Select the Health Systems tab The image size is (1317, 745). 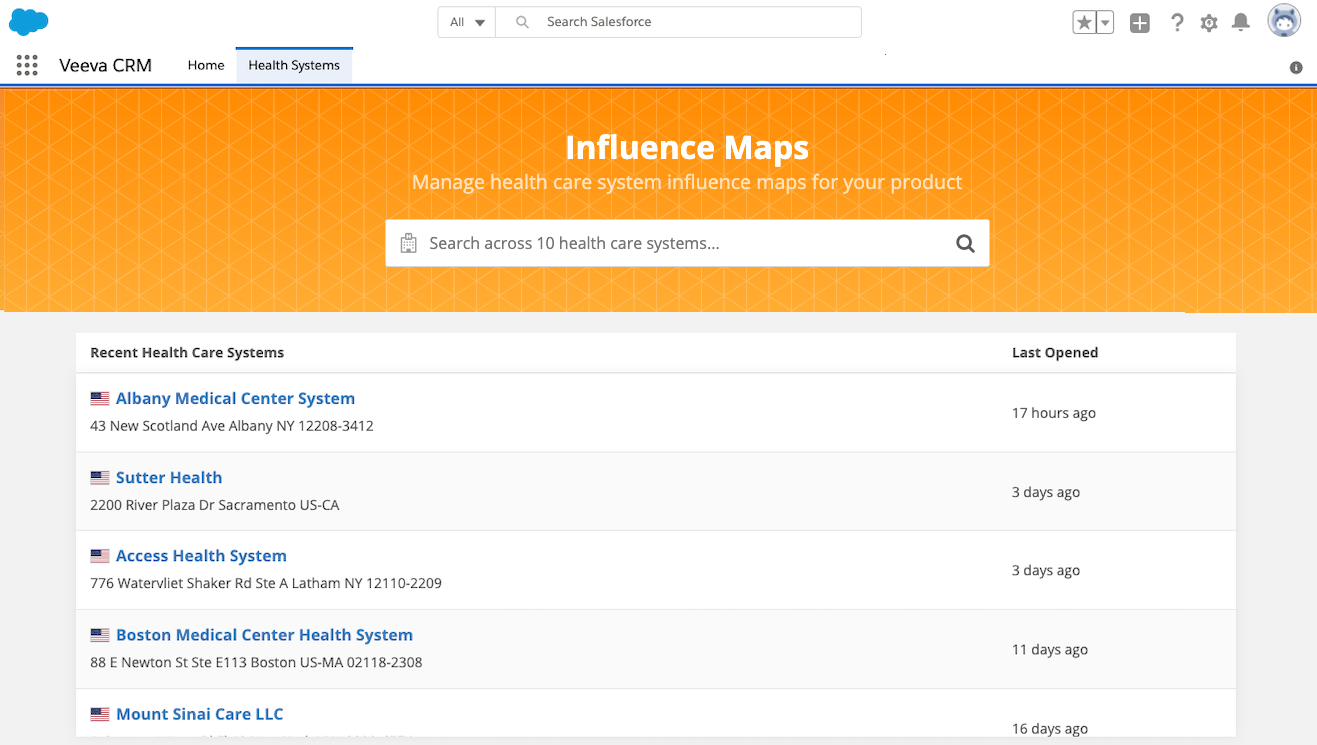tap(294, 65)
